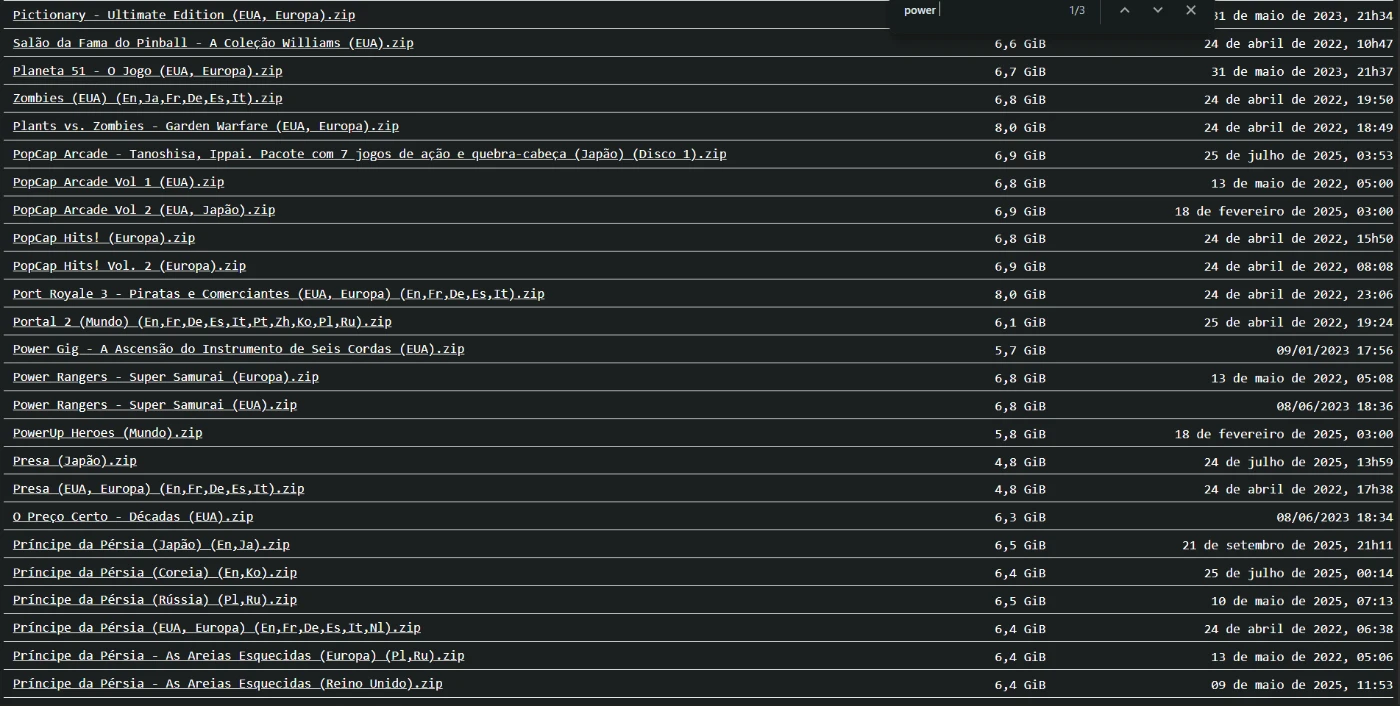Click Presa (Japão) zip link

(74, 461)
